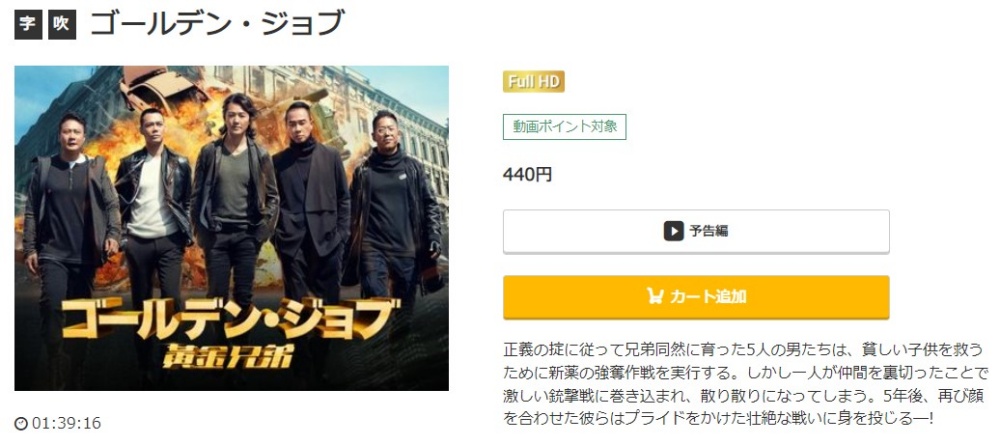Open the ゴールデン・ジョブ poster thumbnail
The image size is (1000, 445).
tap(232, 228)
